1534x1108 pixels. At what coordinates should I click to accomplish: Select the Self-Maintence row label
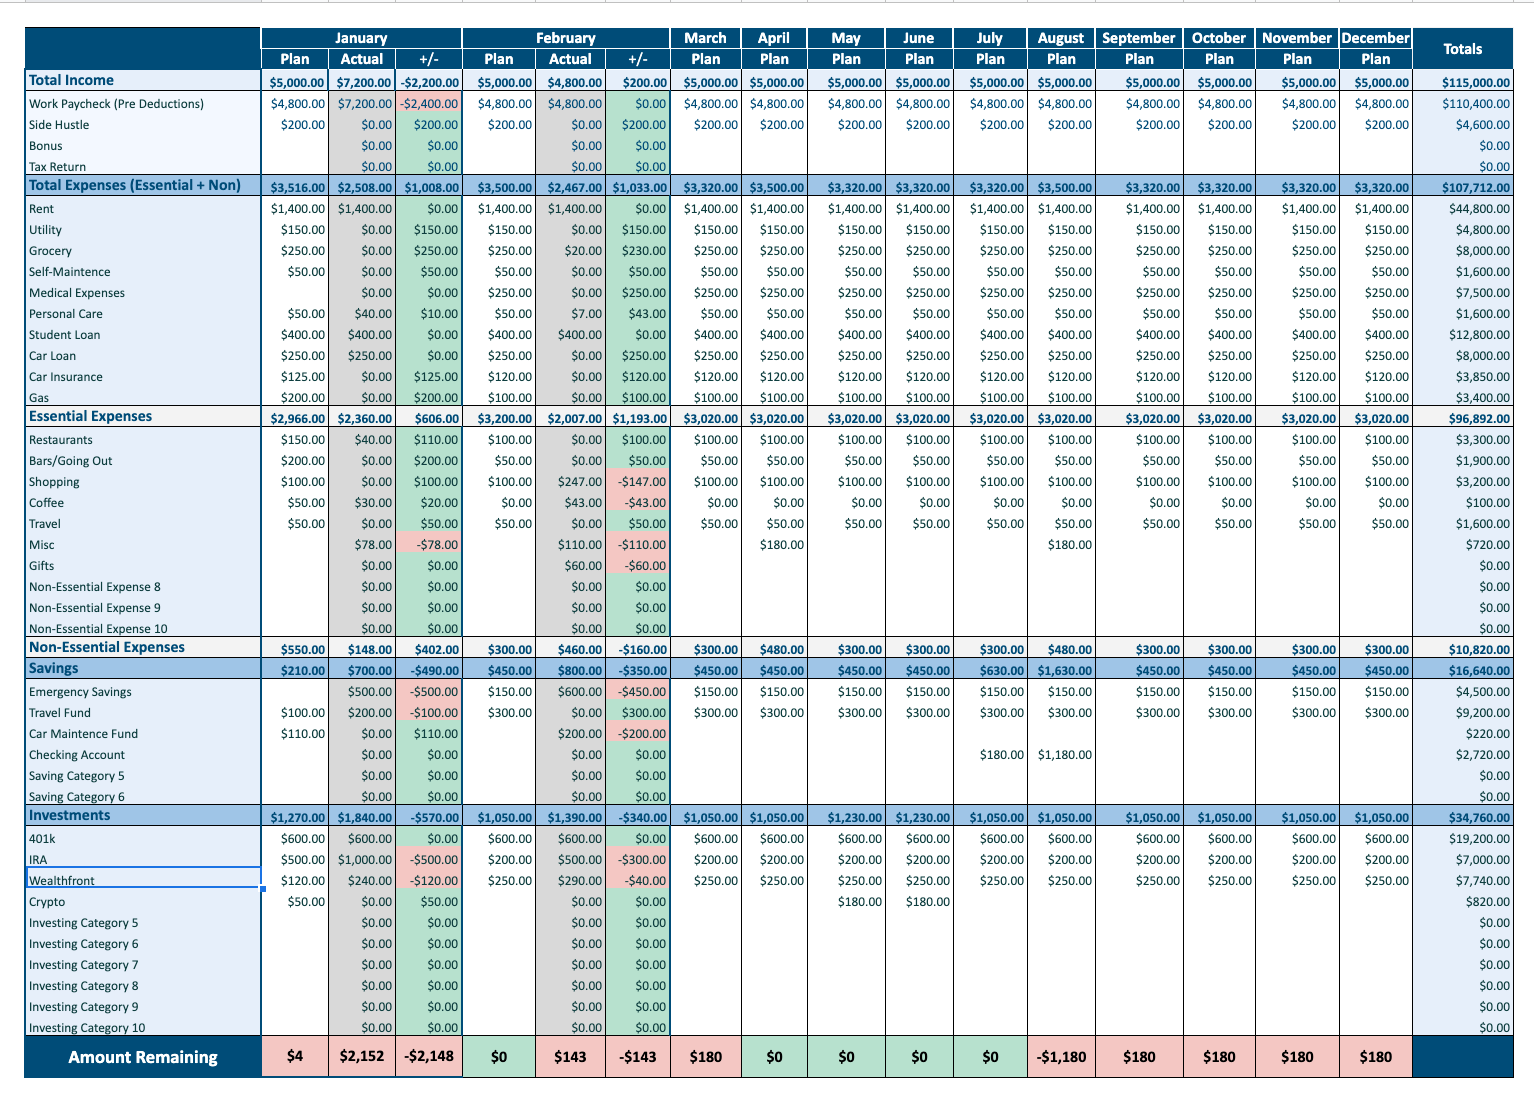click(70, 272)
